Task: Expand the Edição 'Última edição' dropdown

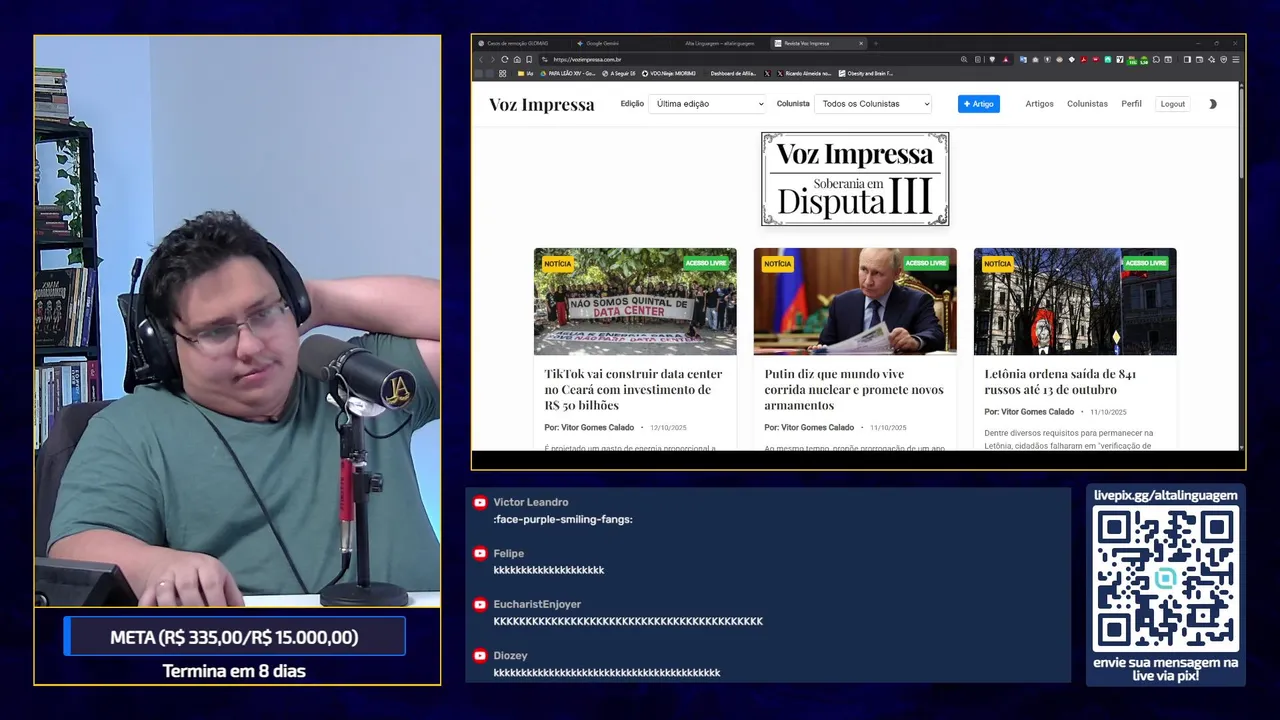Action: tap(707, 104)
